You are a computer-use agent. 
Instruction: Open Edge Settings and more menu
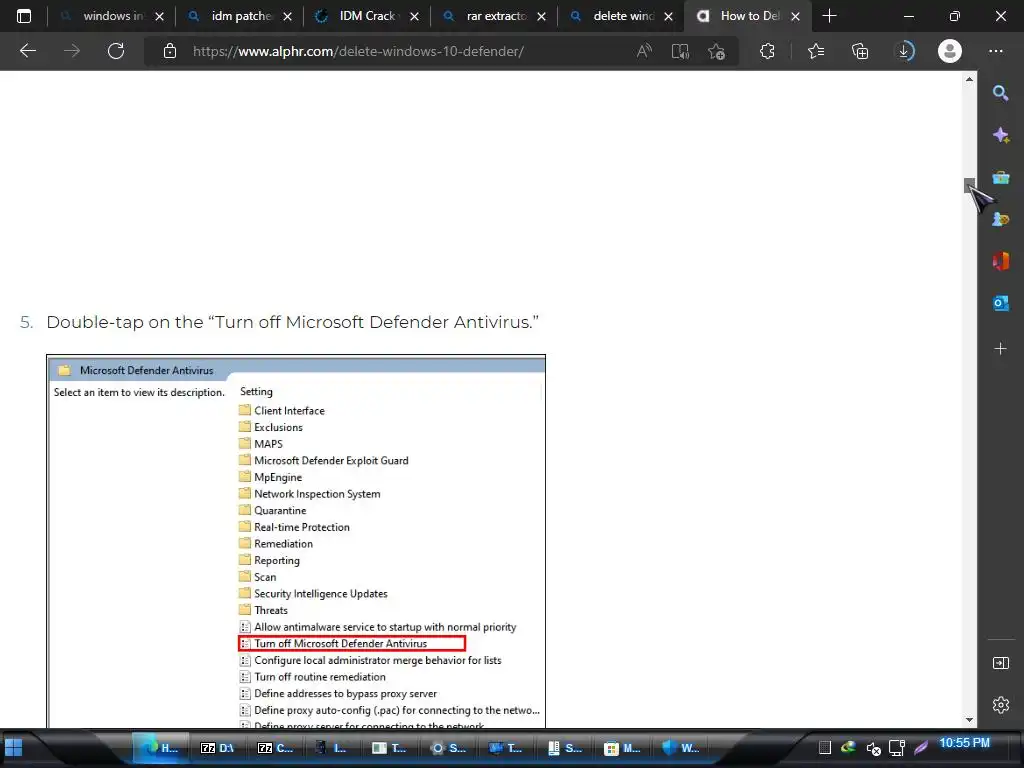(x=996, y=51)
